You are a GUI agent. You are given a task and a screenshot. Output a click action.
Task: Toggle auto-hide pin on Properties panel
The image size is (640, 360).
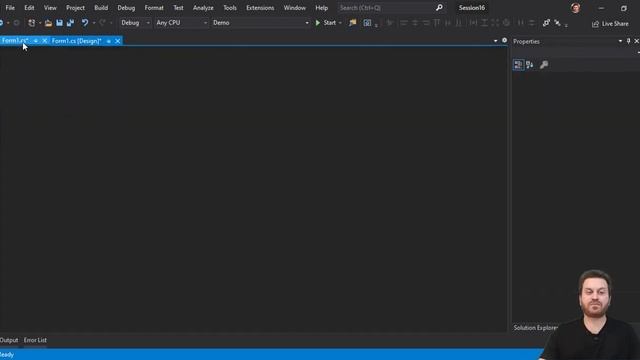pyautogui.click(x=629, y=41)
